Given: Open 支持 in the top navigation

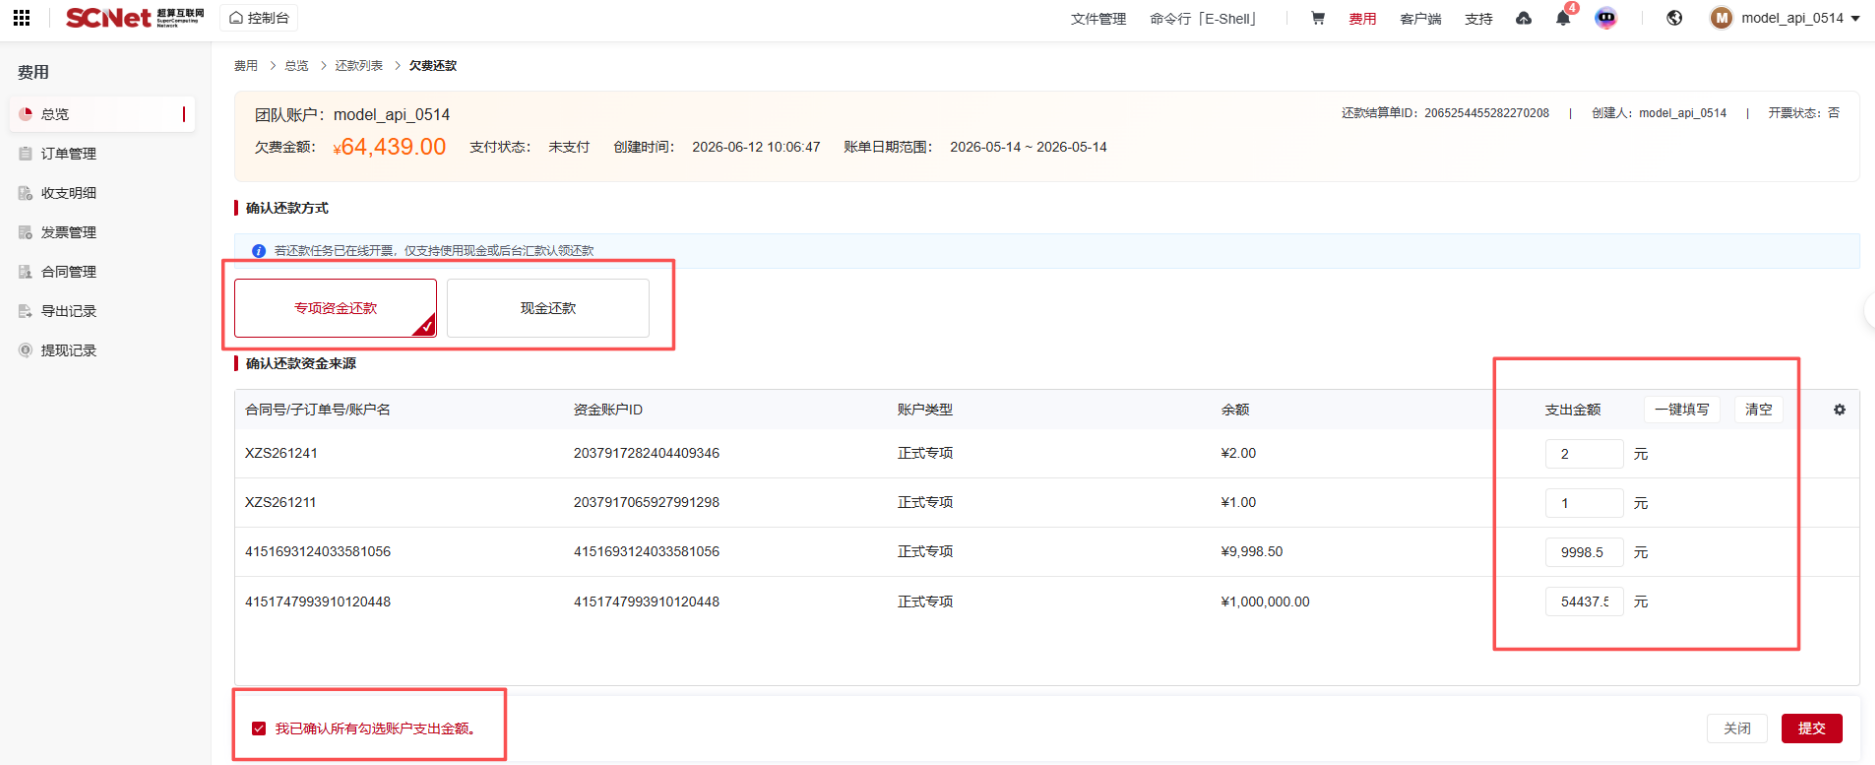Looking at the screenshot, I should click(x=1478, y=19).
